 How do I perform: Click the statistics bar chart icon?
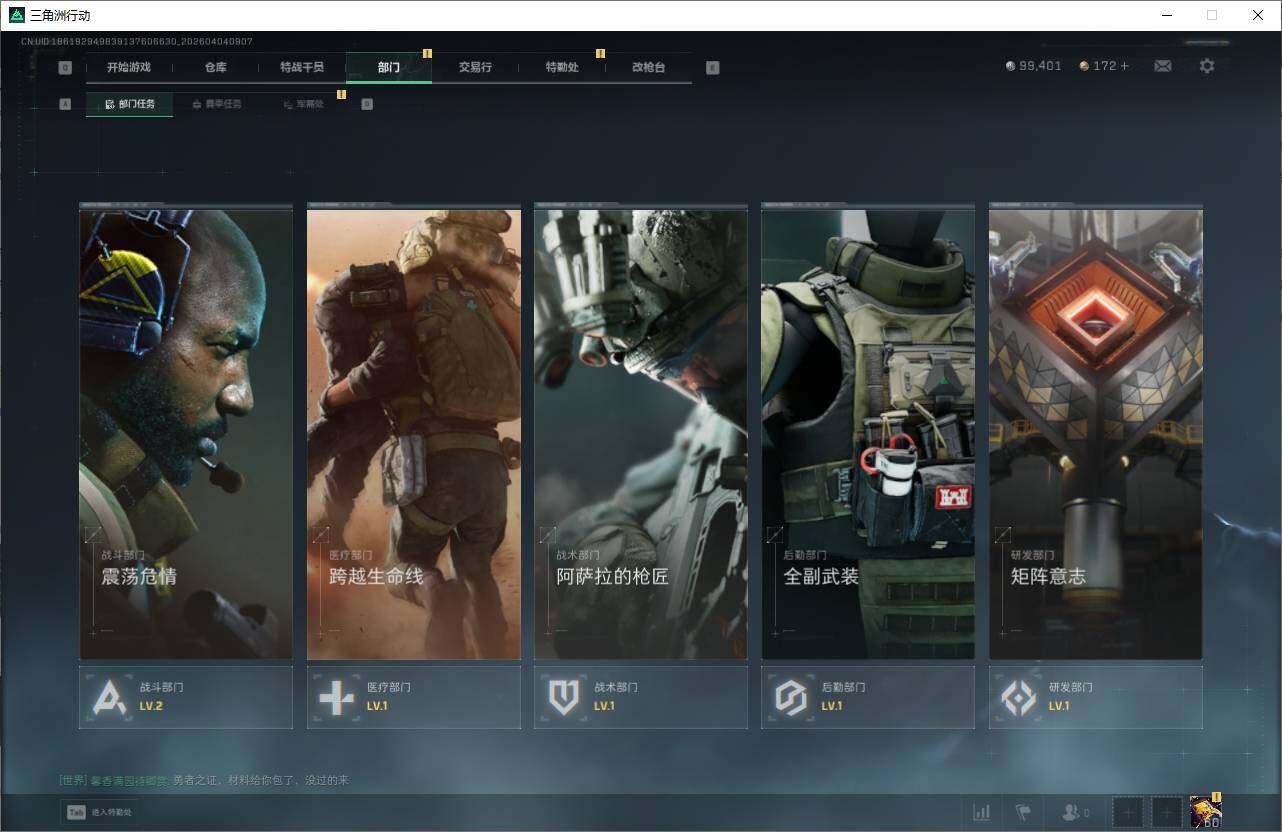tap(982, 812)
